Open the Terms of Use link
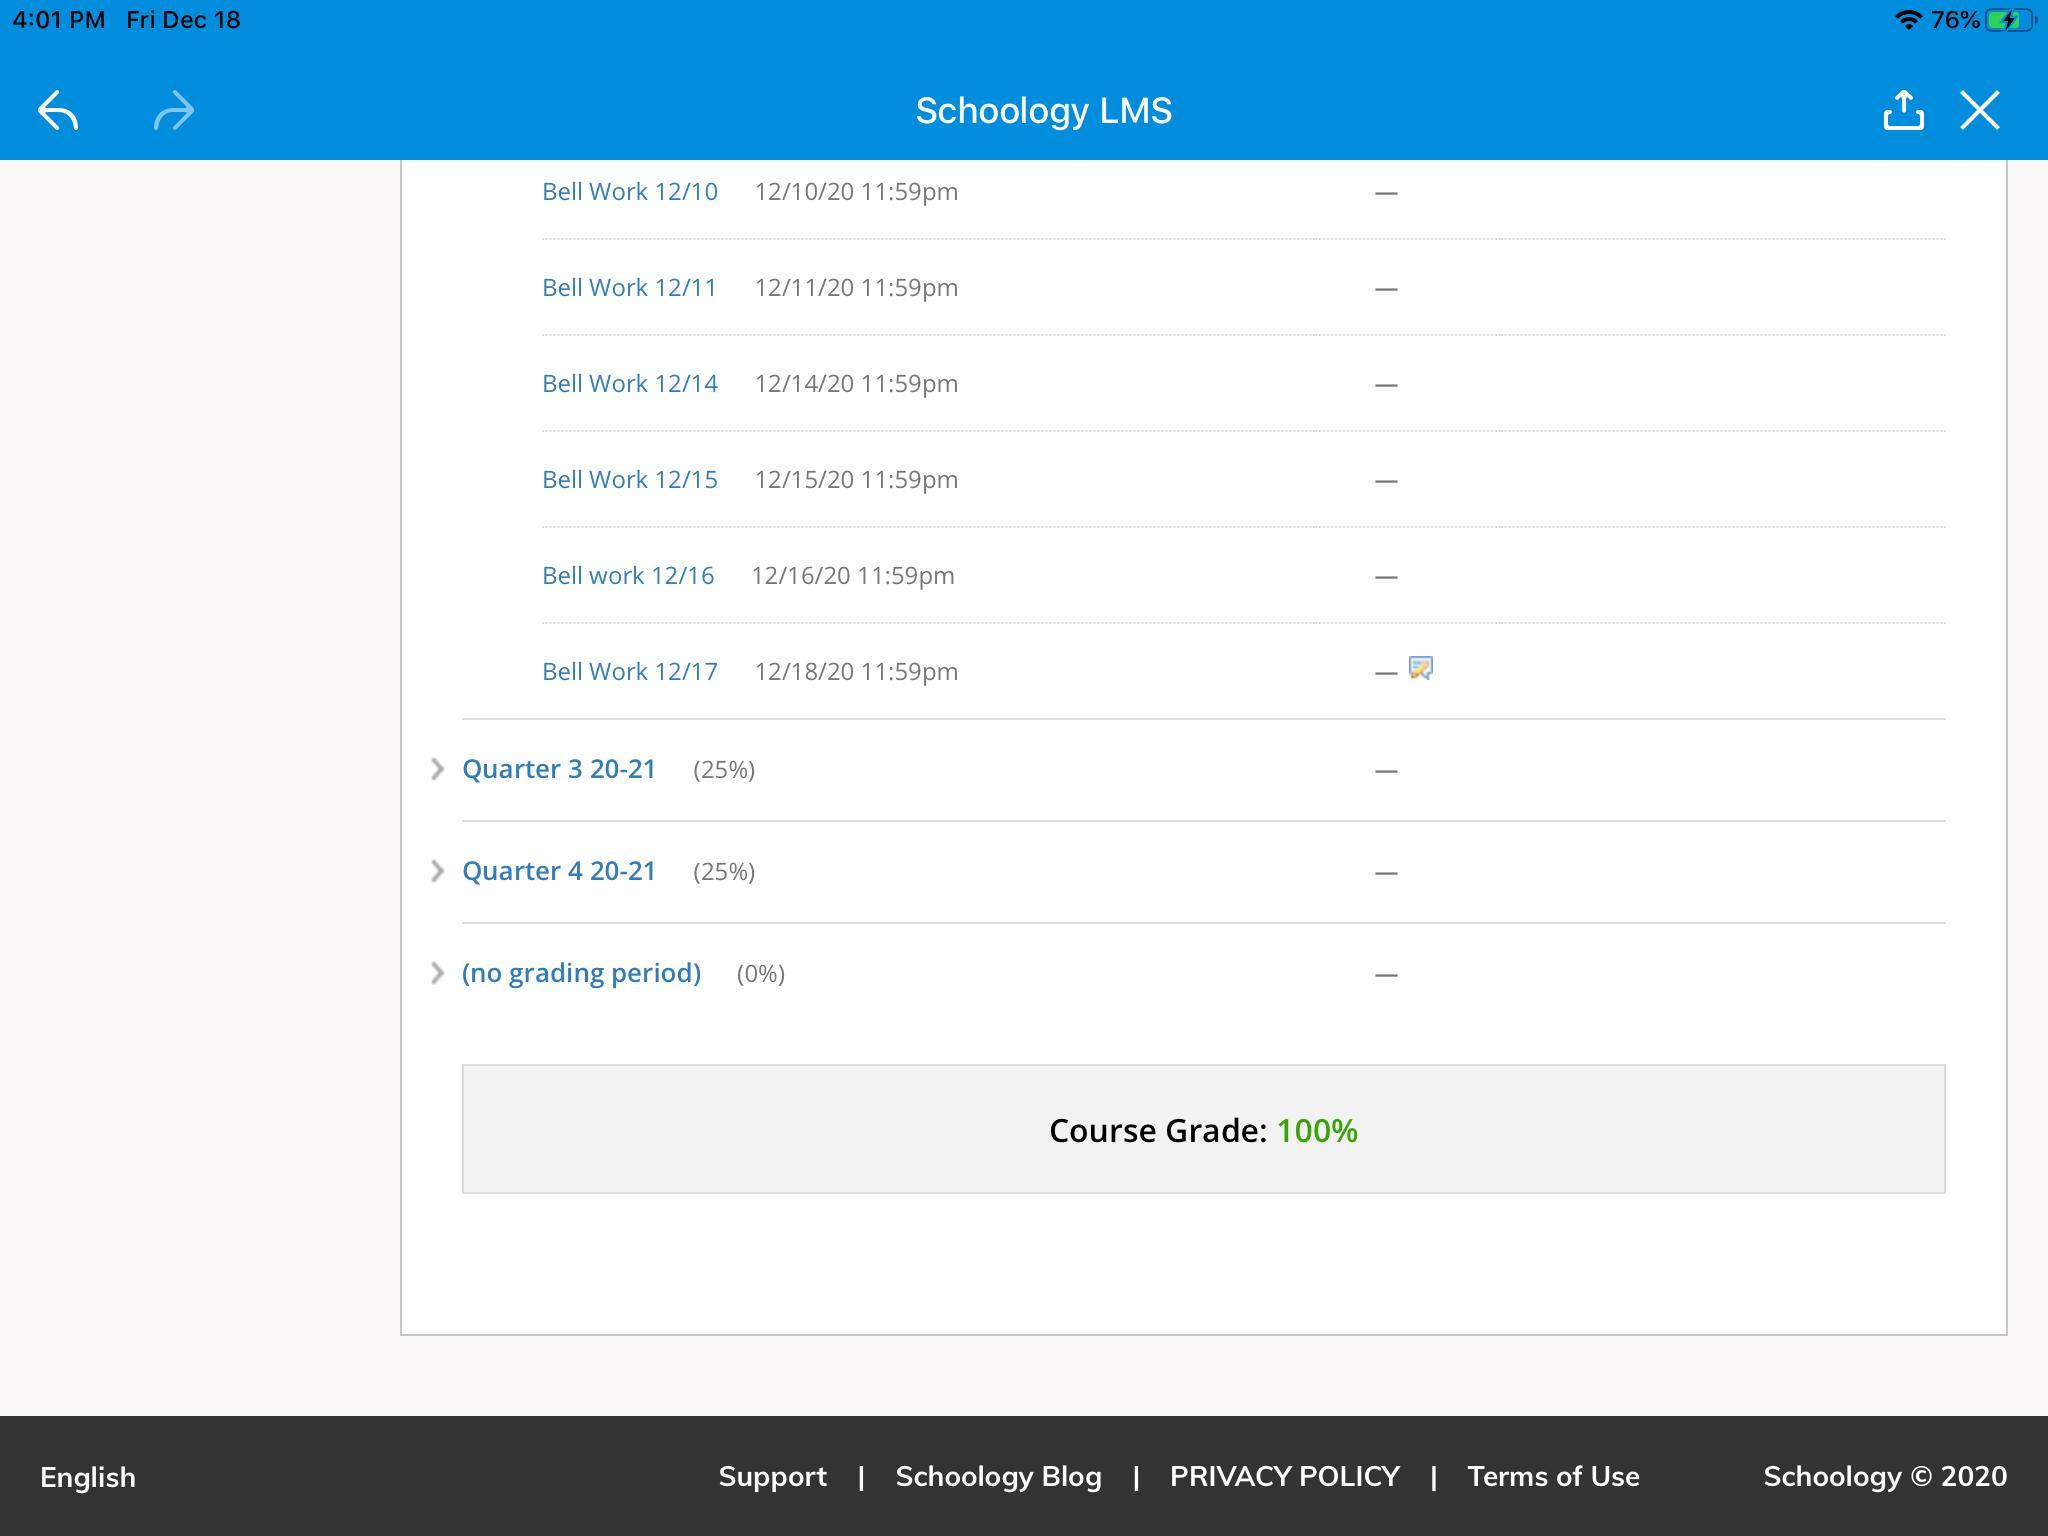Image resolution: width=2048 pixels, height=1536 pixels. point(1553,1477)
